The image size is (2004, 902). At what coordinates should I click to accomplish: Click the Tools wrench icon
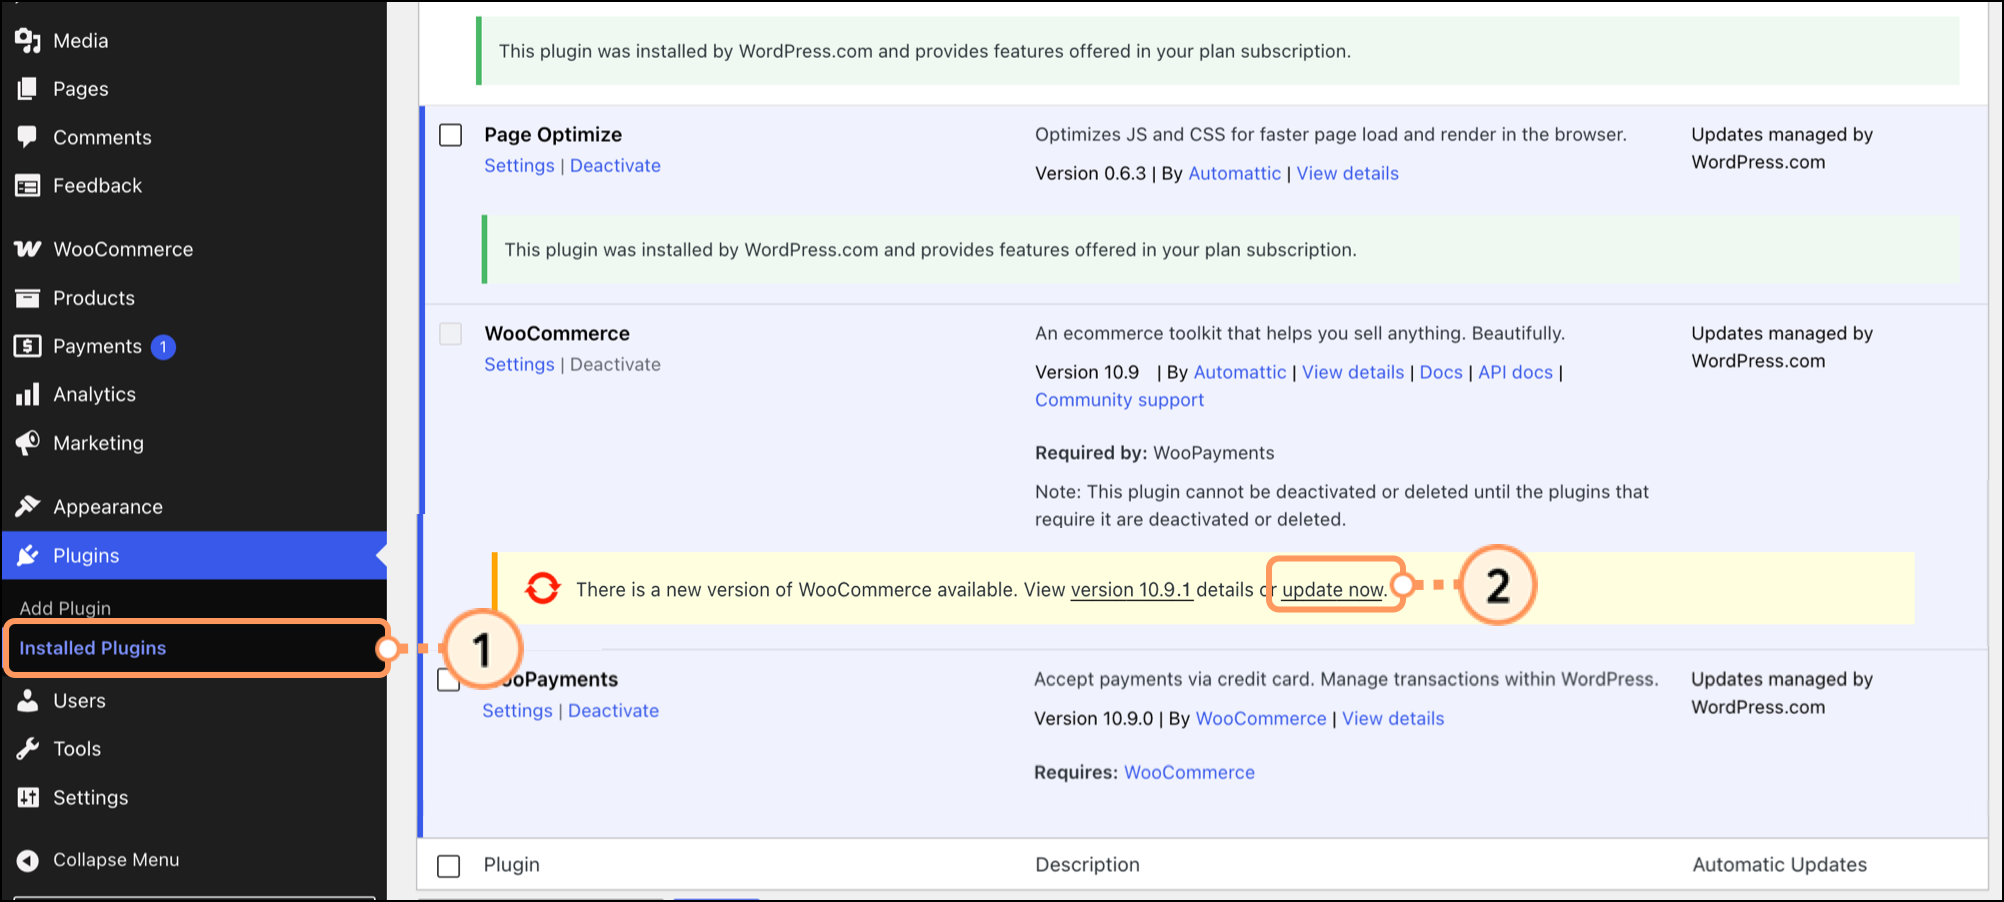coord(27,748)
